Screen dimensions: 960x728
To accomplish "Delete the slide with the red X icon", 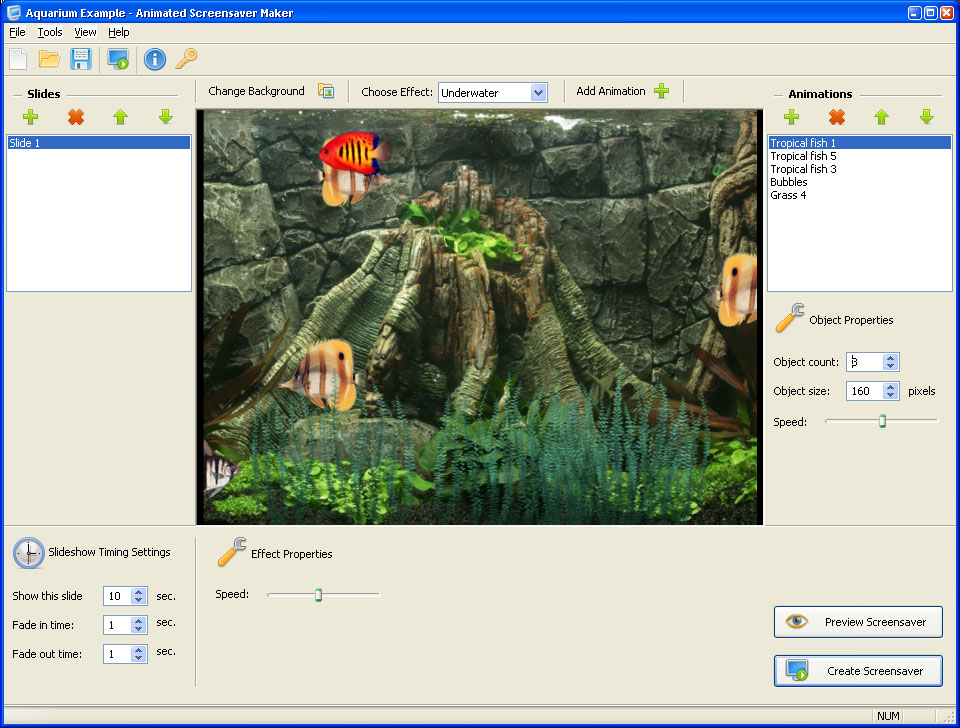I will (76, 116).
